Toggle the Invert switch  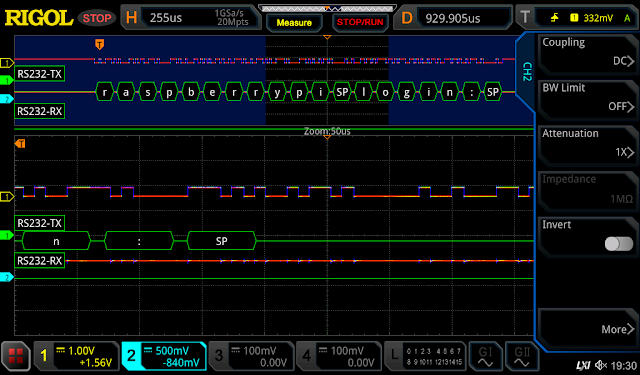pyautogui.click(x=619, y=244)
